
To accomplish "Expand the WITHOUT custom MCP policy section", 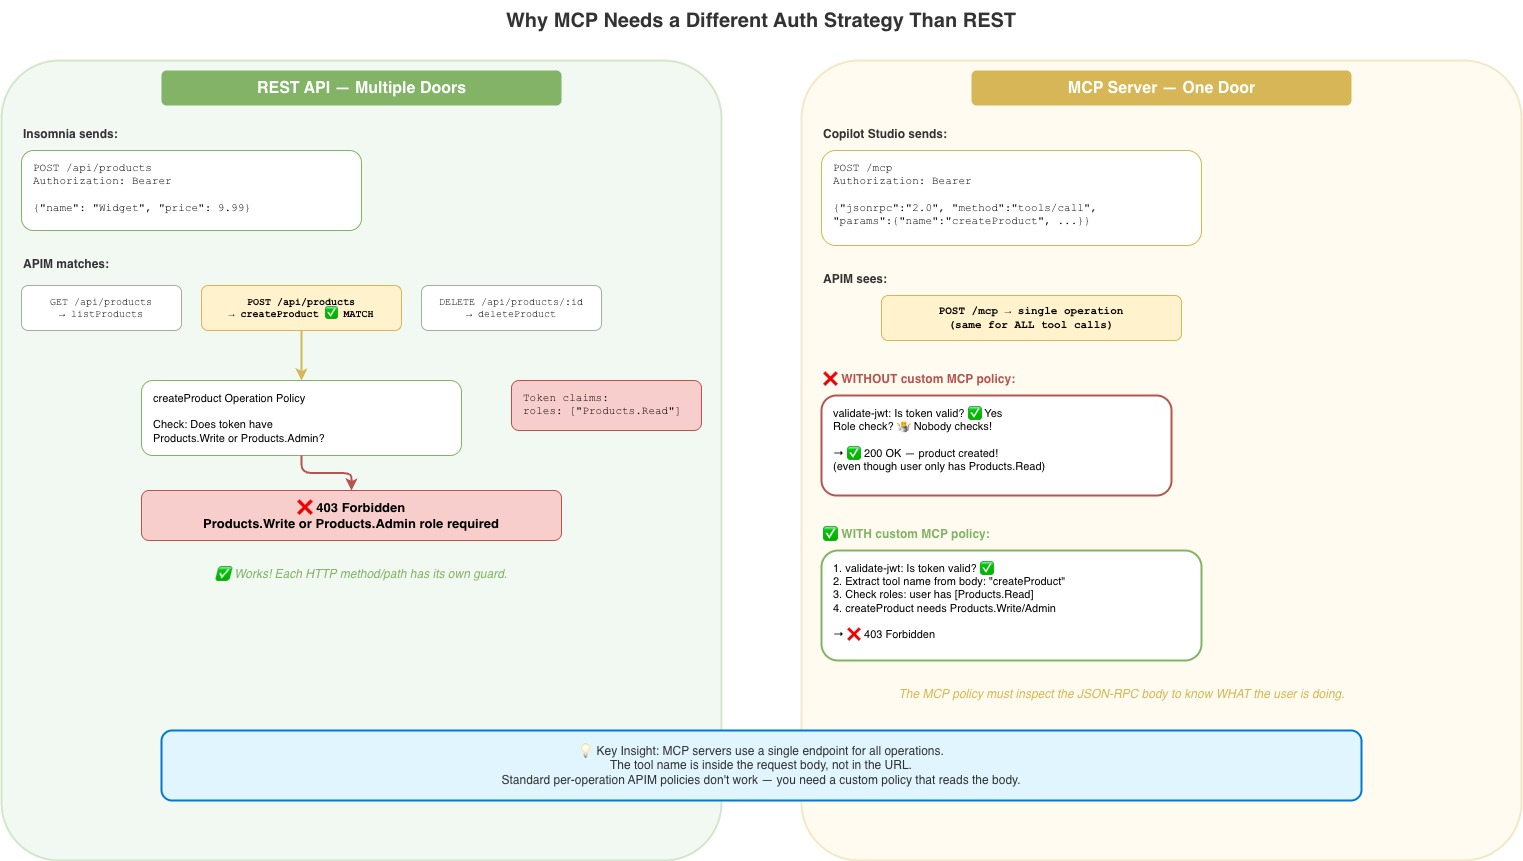I will coord(996,445).
